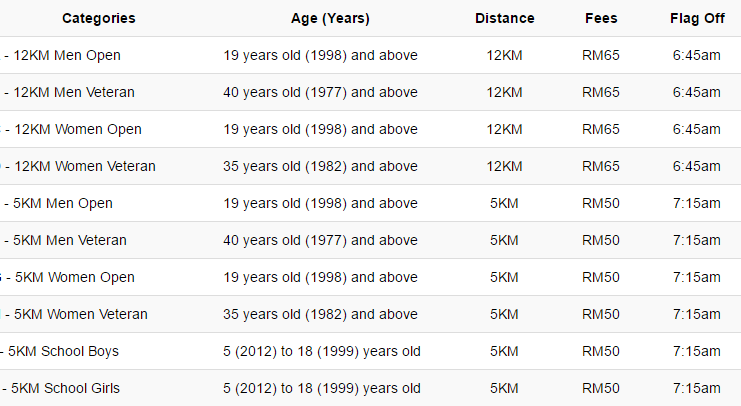Click the RM65 fee for 12KM Men Open
741x406 pixels.
(601, 55)
